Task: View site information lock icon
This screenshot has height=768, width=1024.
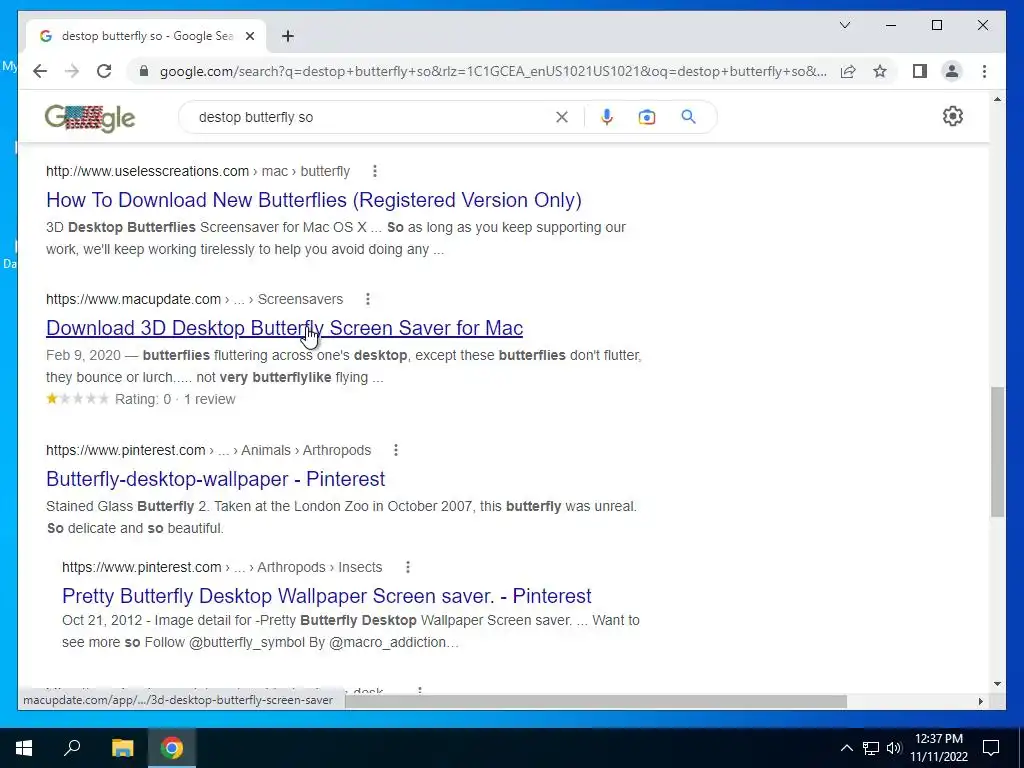Action: pos(144,71)
